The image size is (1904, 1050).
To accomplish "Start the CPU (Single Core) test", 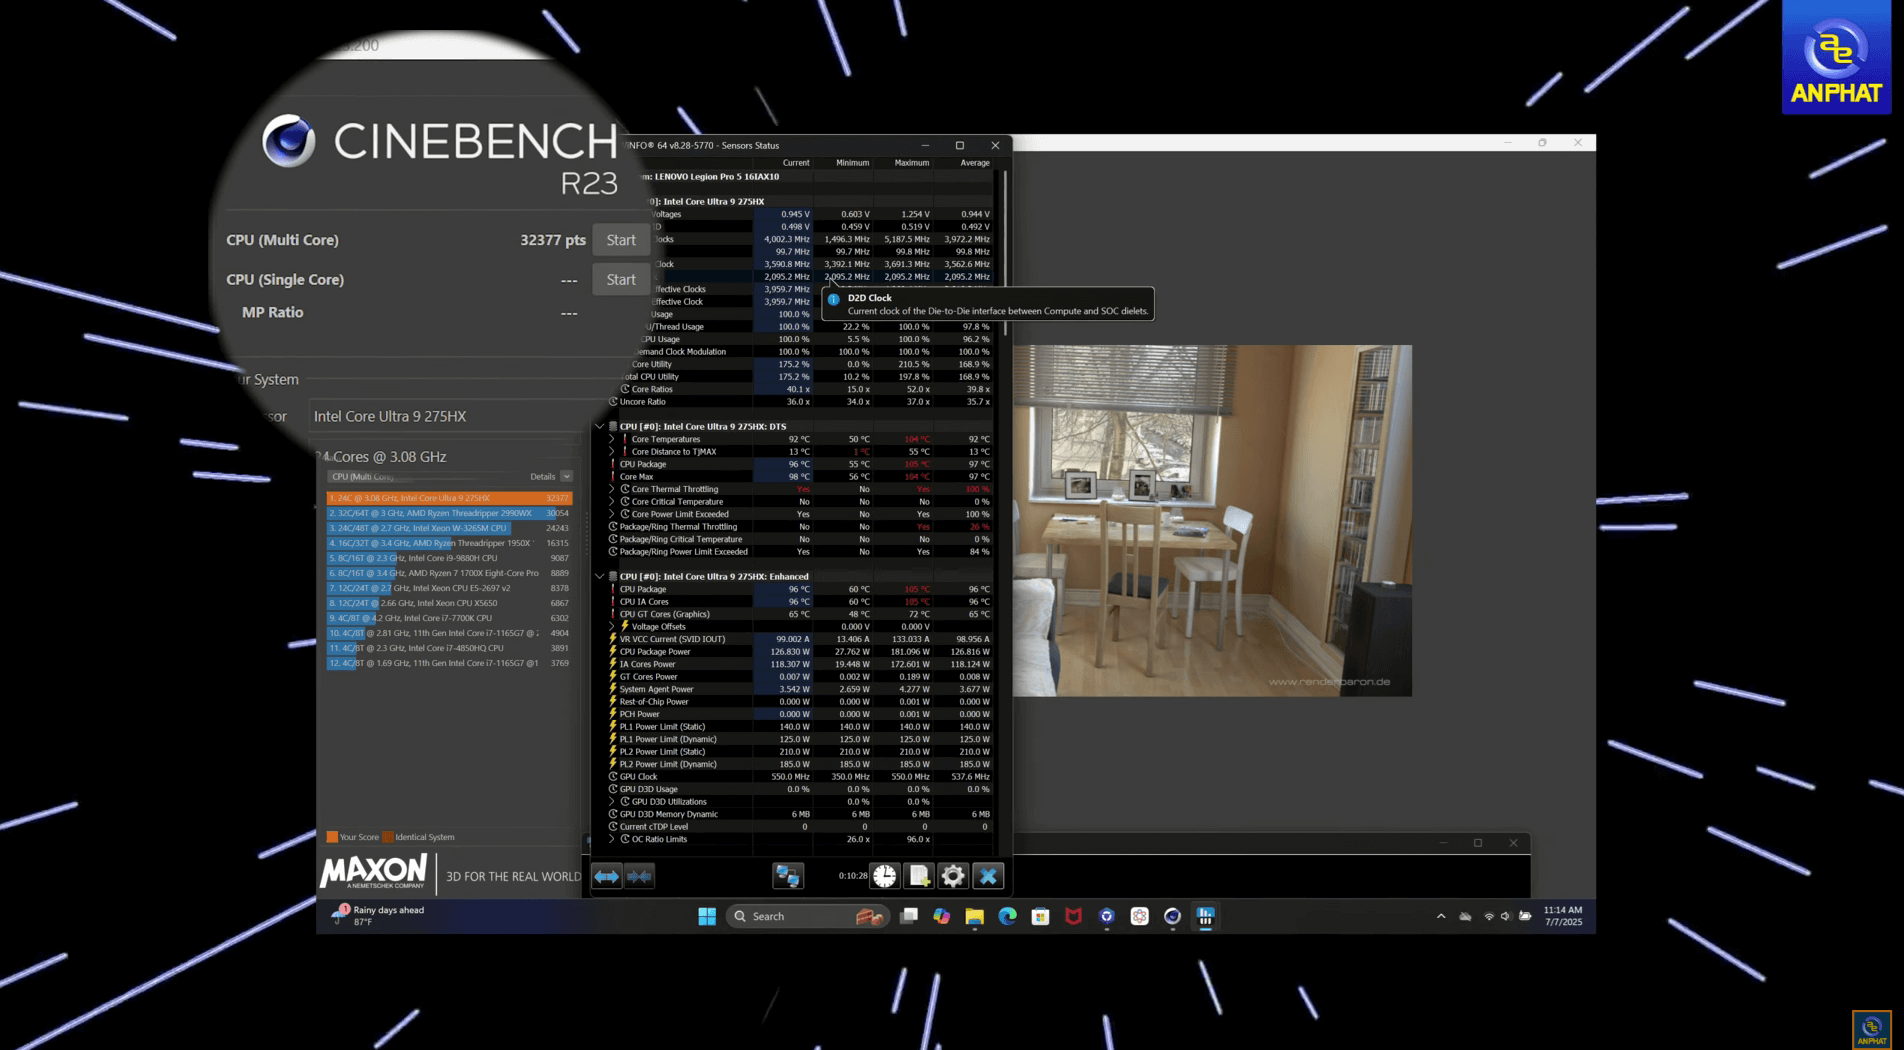I will pos(620,280).
